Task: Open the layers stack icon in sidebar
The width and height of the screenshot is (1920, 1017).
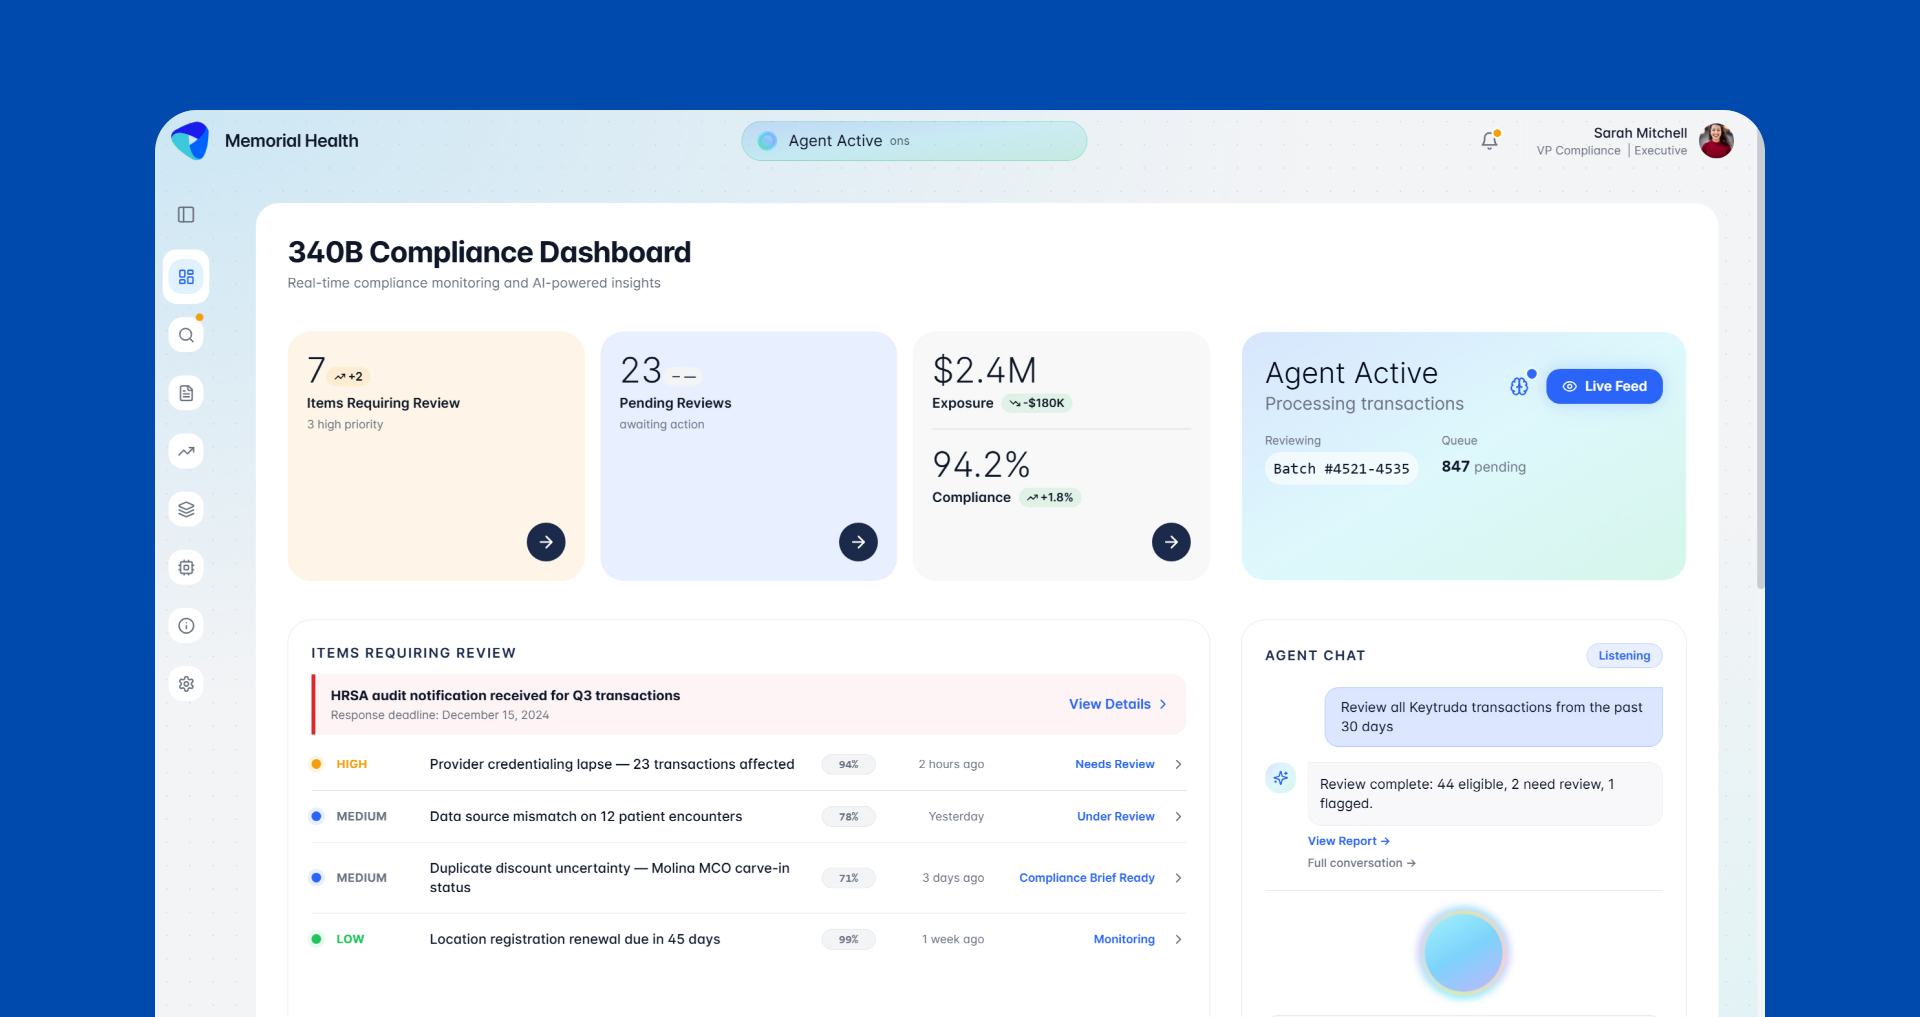Action: click(186, 509)
